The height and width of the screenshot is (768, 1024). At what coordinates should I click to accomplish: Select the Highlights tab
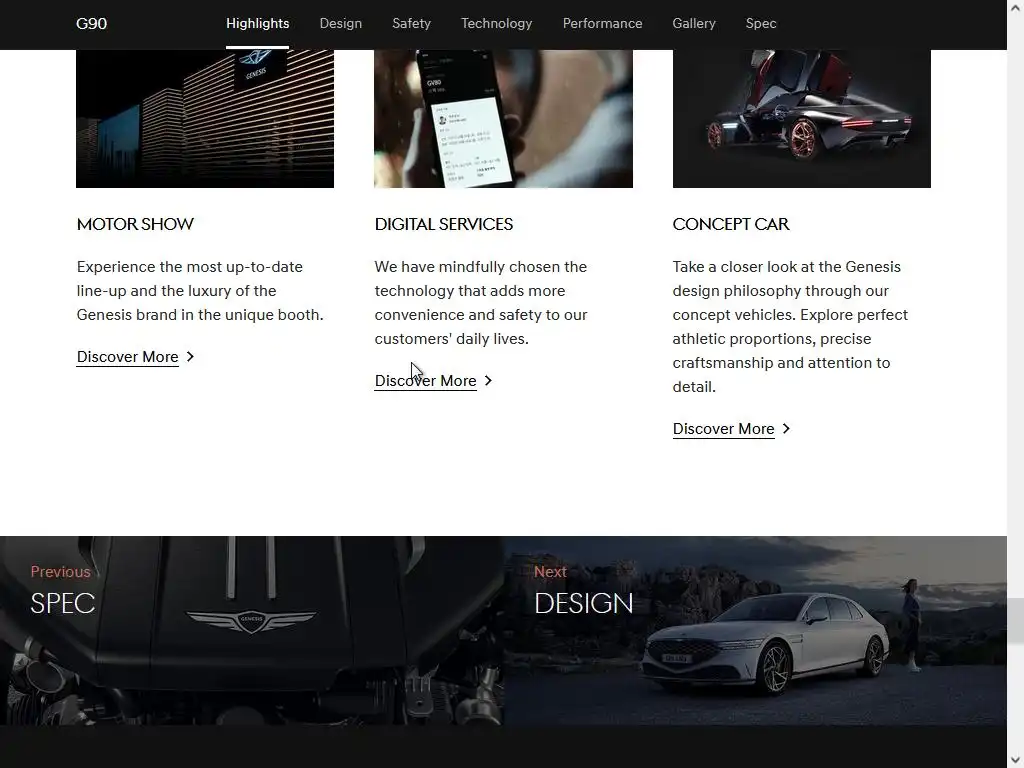coord(257,24)
